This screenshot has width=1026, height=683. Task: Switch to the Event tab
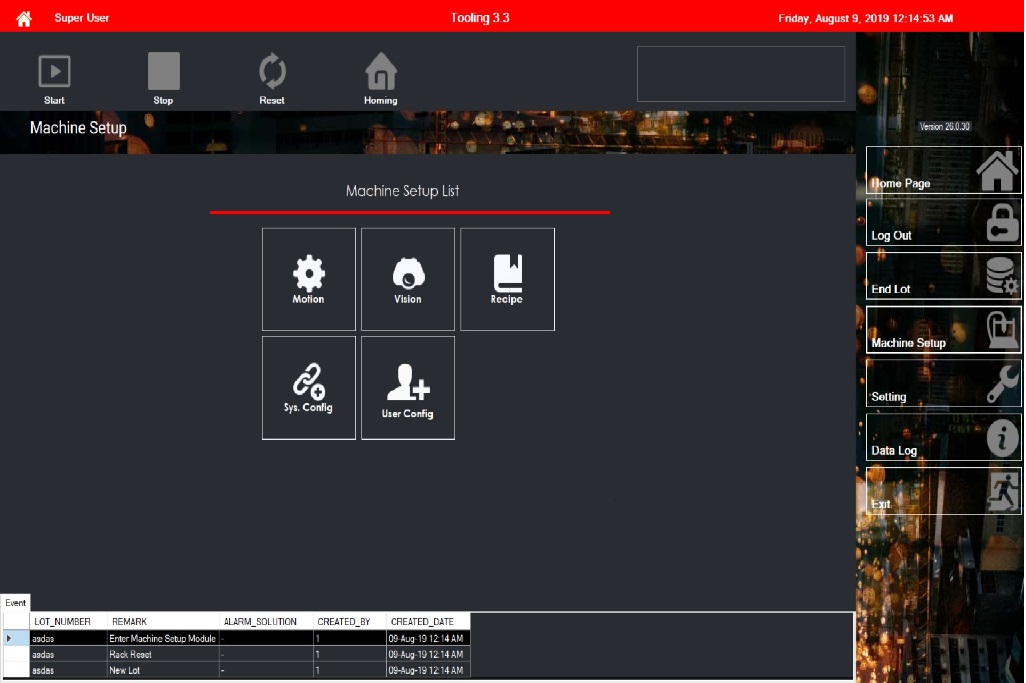[x=15, y=602]
